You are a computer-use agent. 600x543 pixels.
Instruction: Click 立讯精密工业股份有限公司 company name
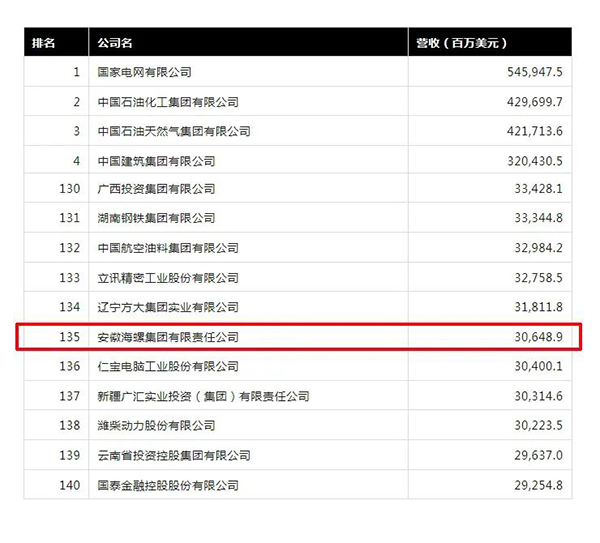[168, 278]
